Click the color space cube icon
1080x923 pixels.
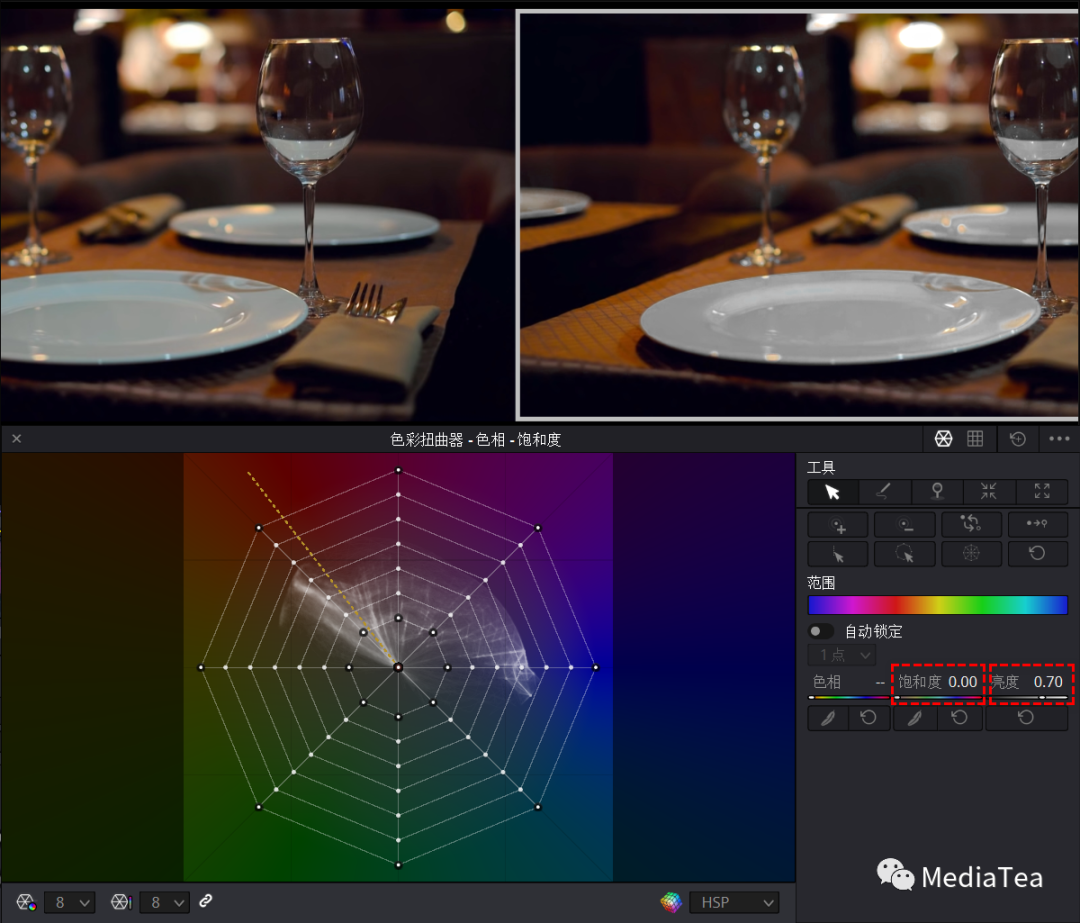click(x=671, y=902)
